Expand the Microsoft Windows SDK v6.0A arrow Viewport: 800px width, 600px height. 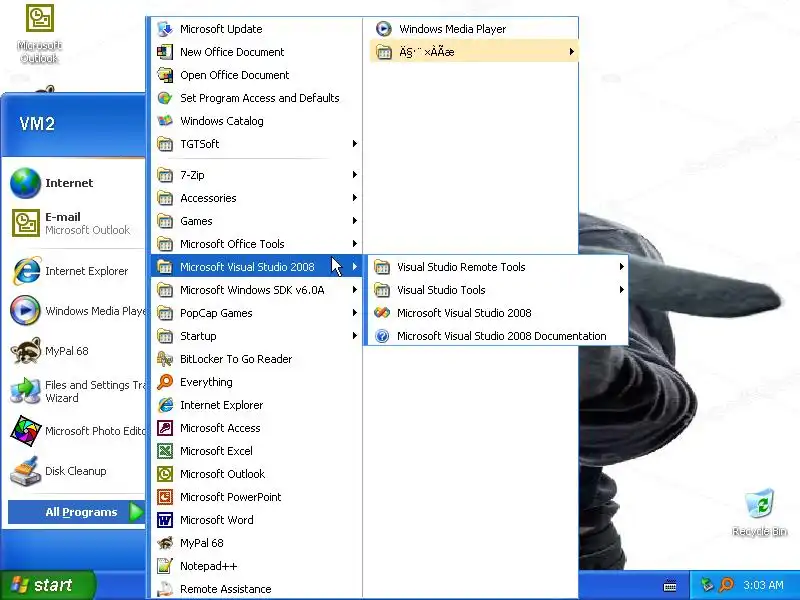tap(355, 290)
